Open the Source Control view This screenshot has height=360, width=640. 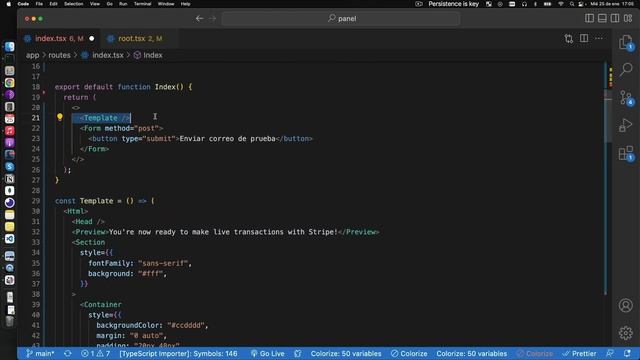[x=626, y=98]
